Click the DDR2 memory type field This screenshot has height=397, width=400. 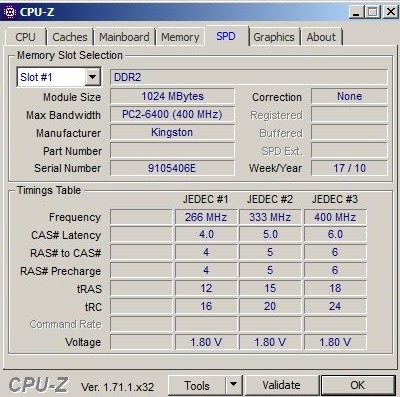(249, 77)
